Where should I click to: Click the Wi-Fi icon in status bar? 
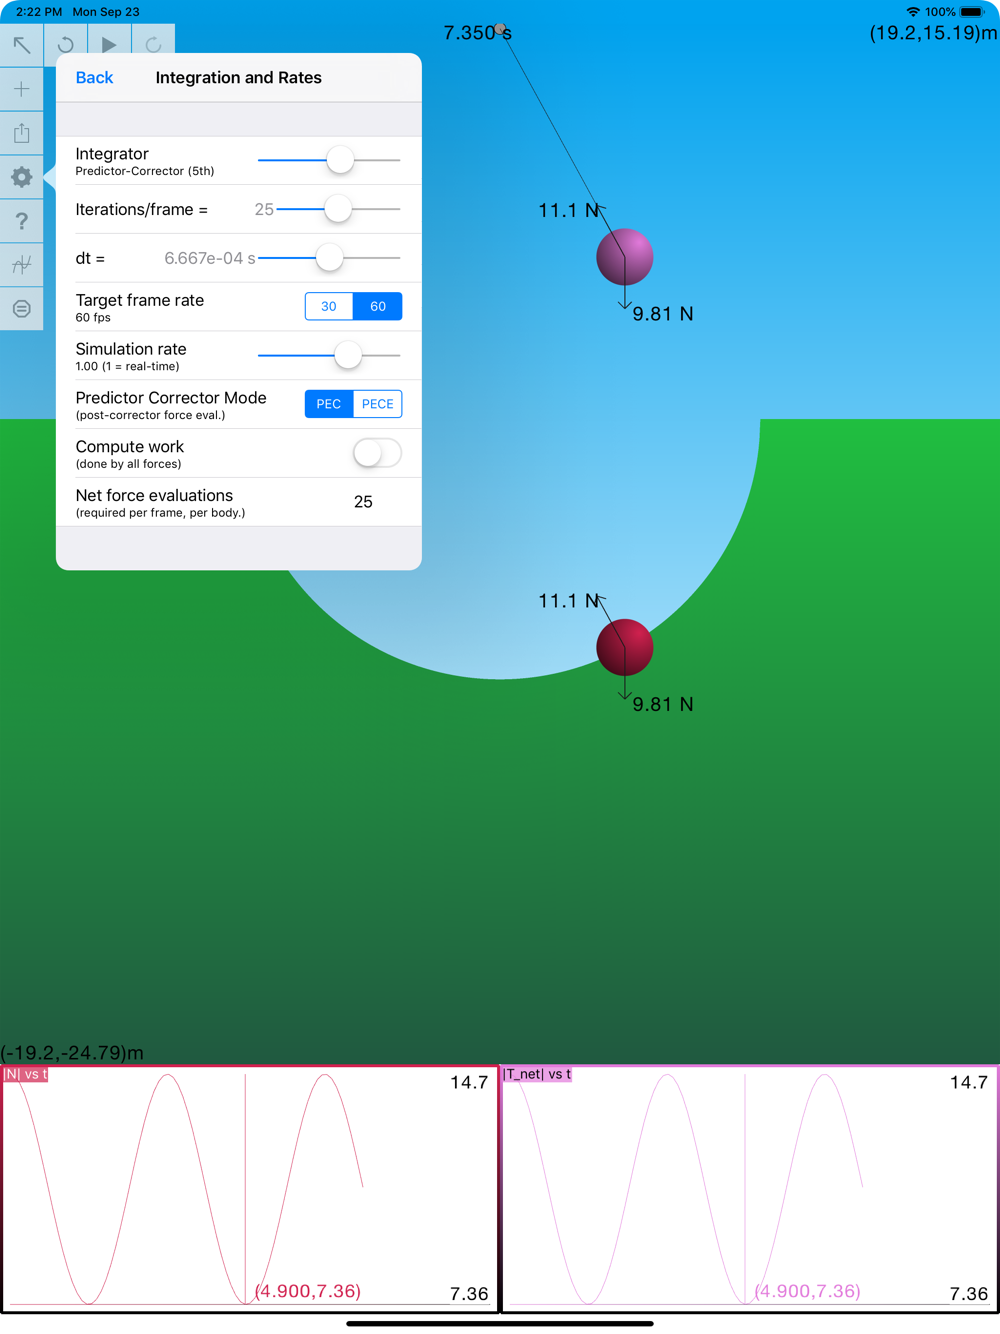point(913,12)
